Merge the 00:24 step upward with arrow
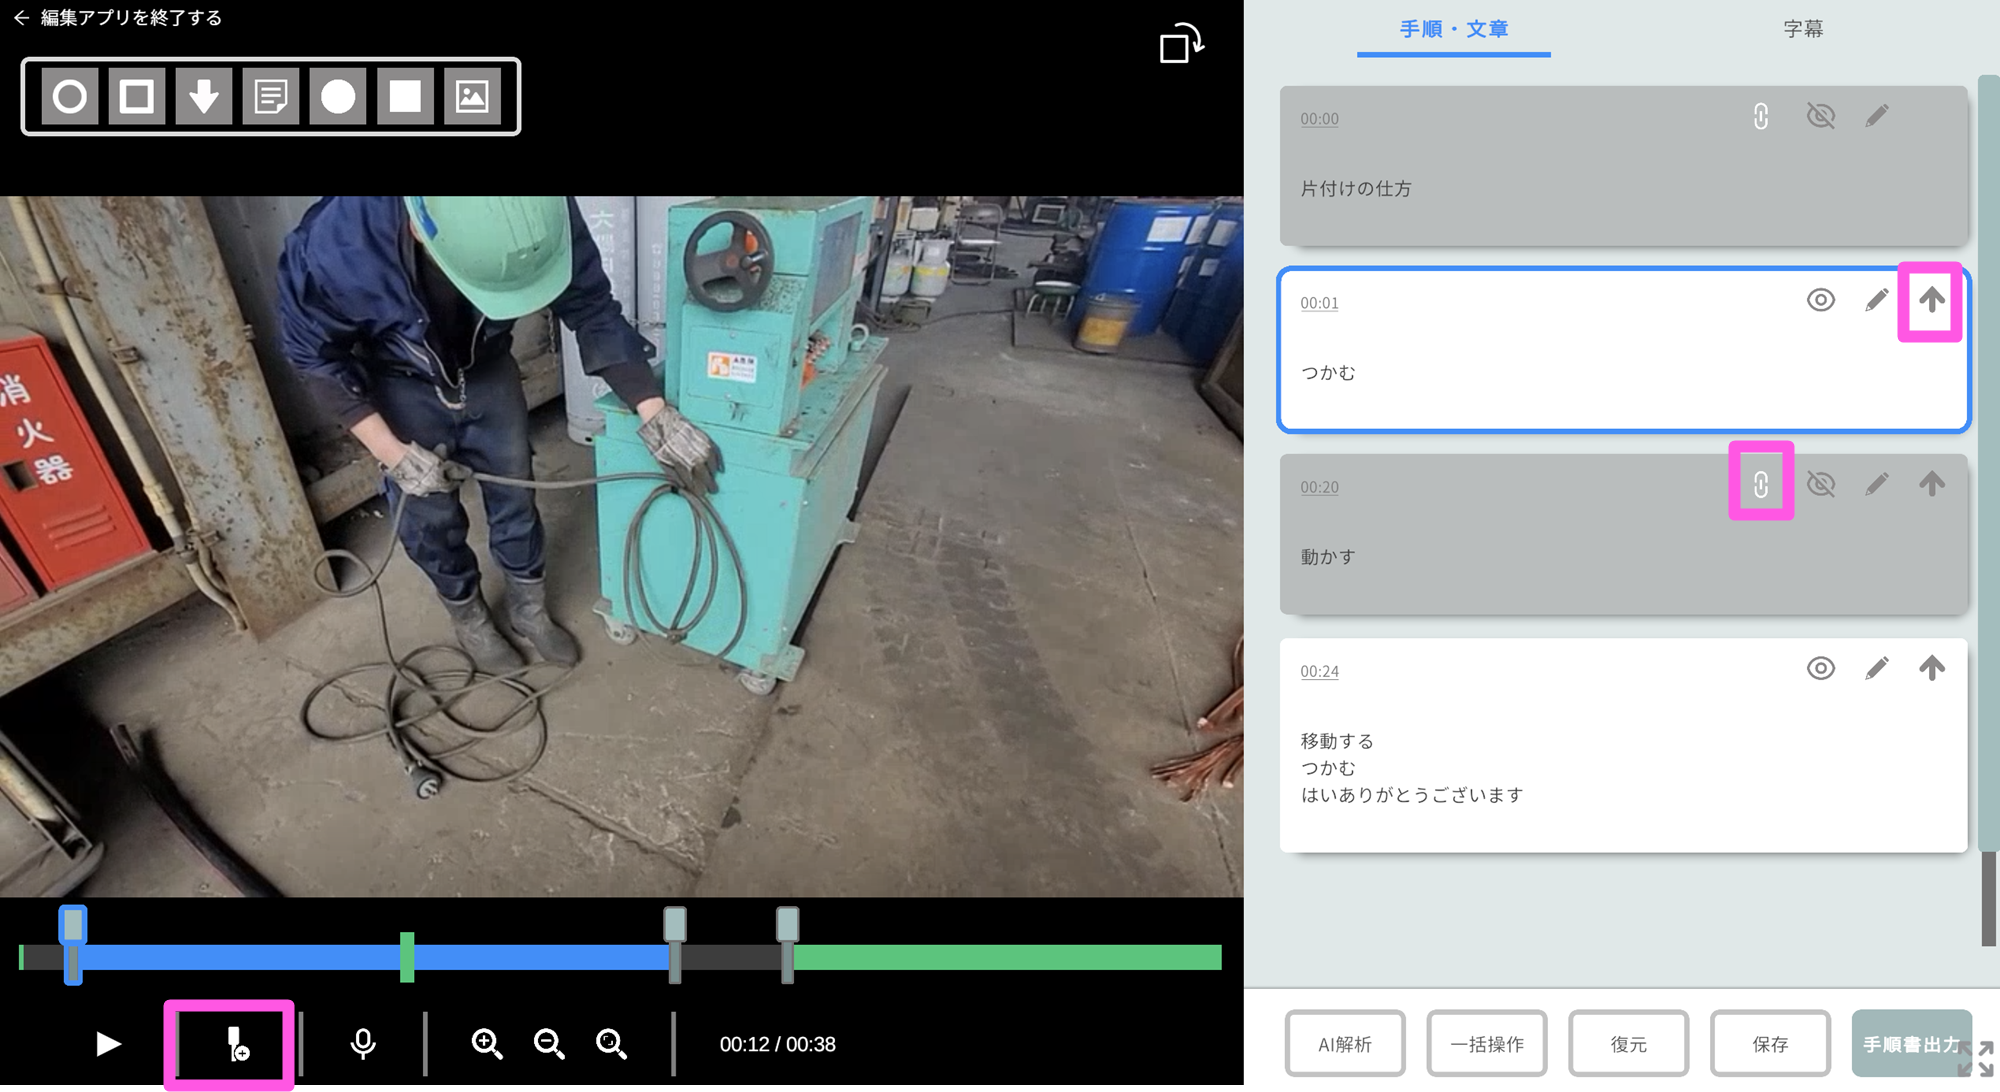 click(x=1932, y=668)
